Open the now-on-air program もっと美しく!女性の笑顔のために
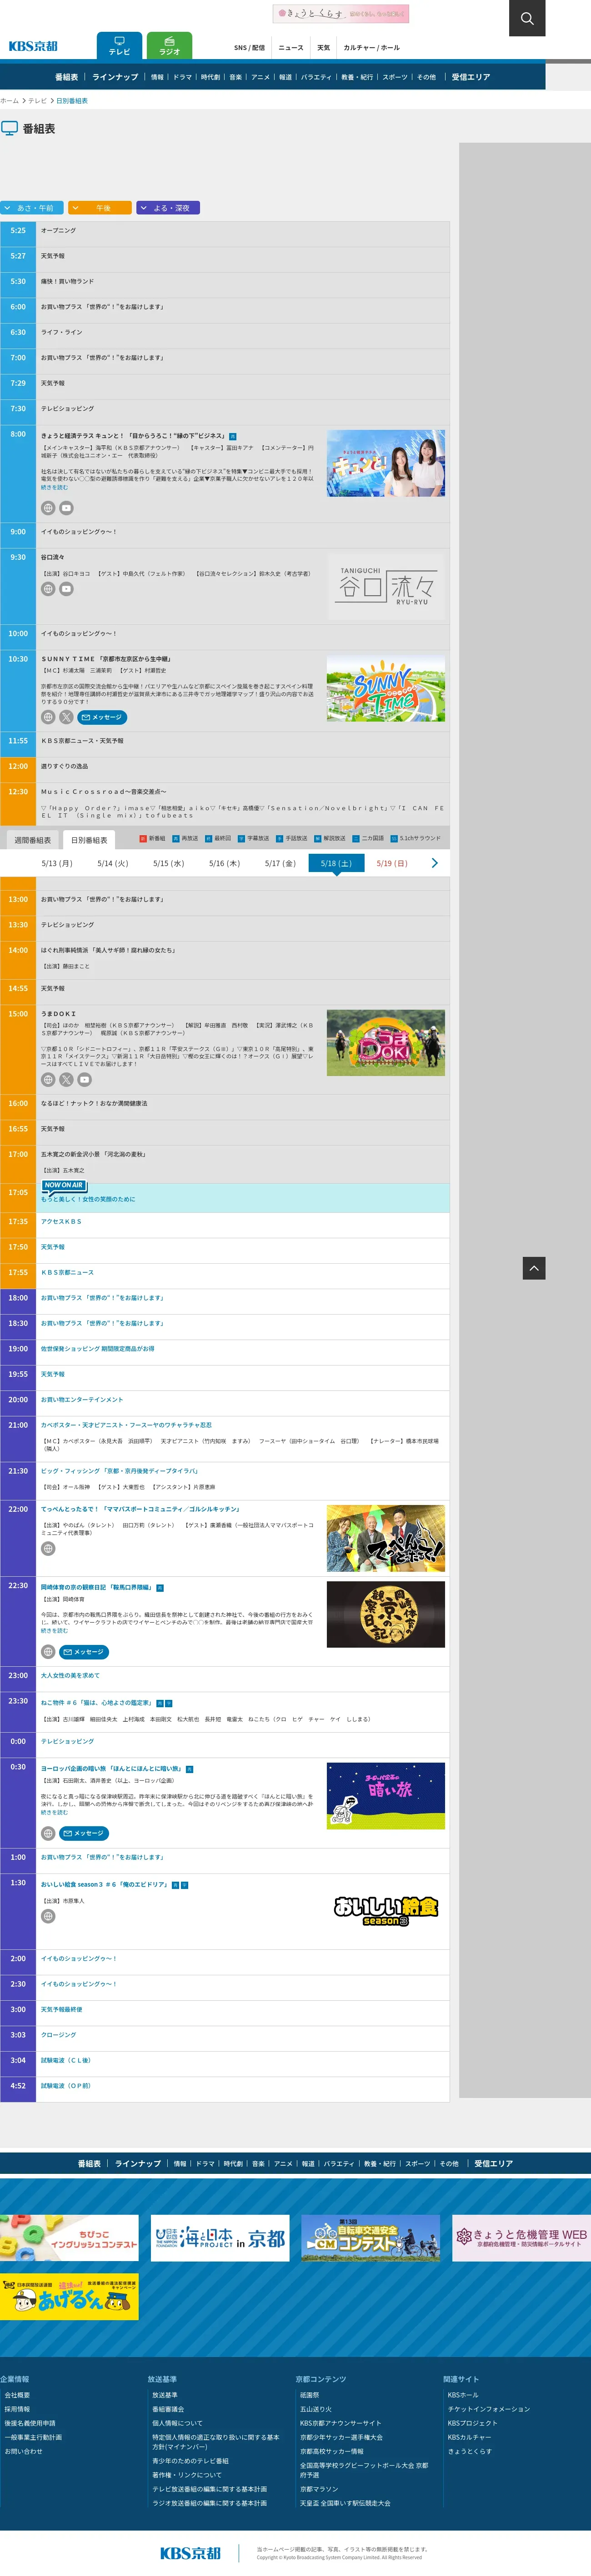 click(x=88, y=1199)
